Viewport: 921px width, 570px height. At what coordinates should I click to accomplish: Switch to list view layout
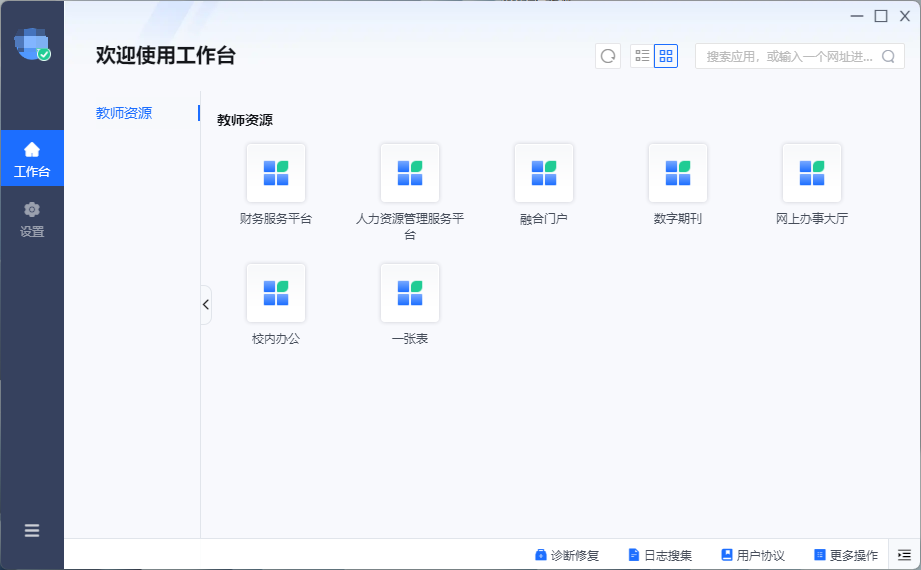click(642, 56)
